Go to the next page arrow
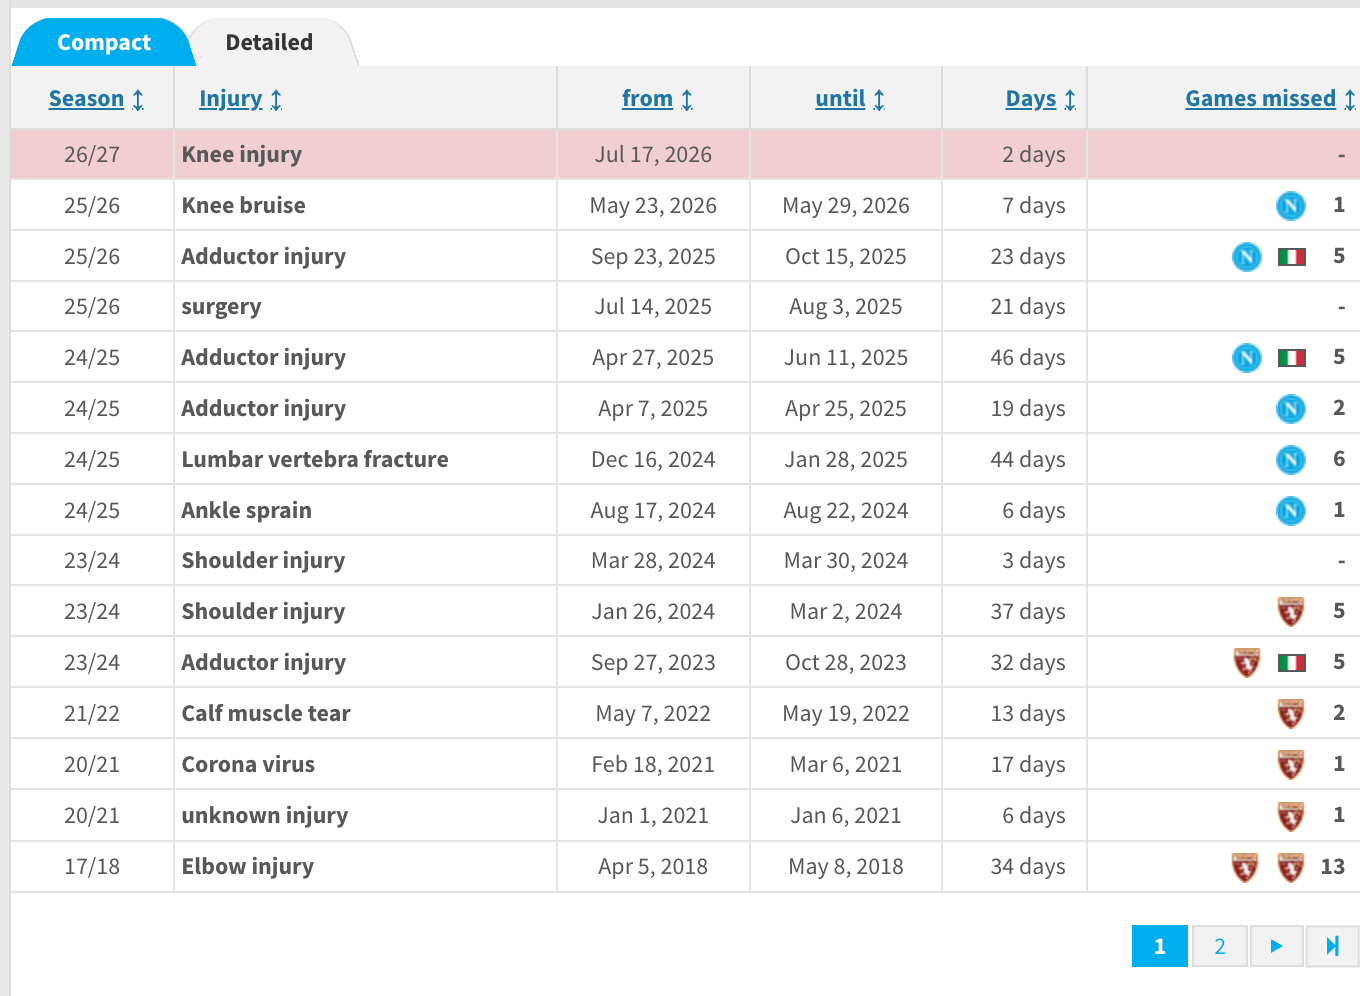The width and height of the screenshot is (1360, 996). 1276,946
